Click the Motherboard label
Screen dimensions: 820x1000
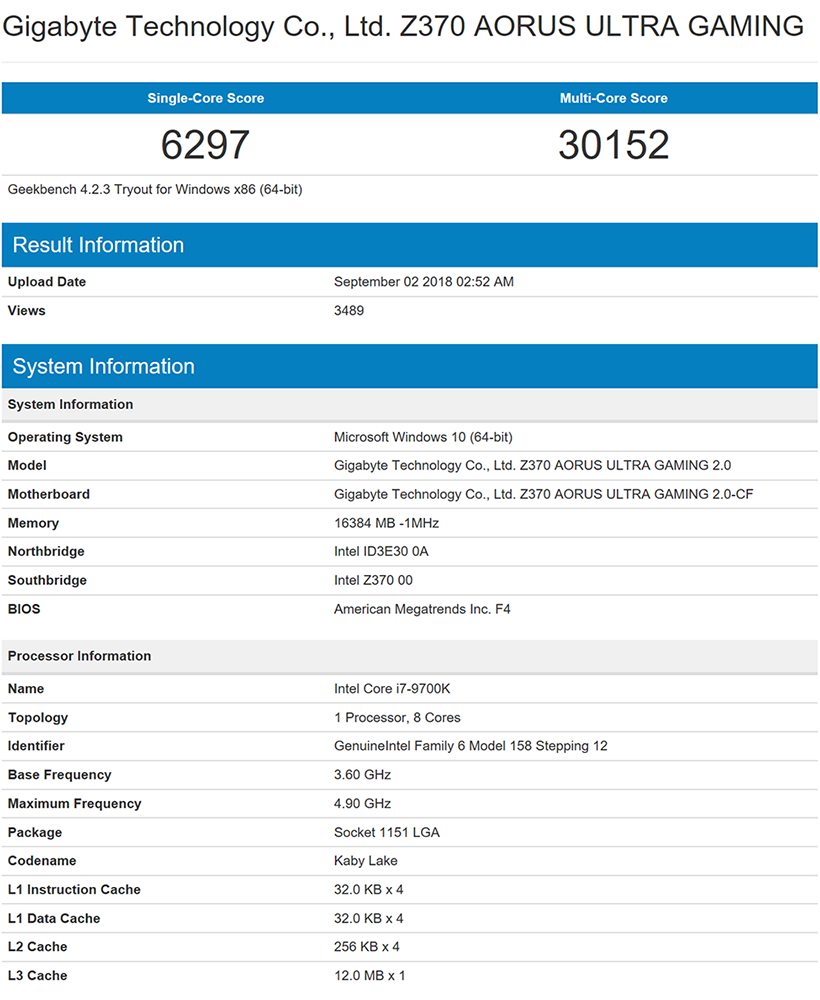tap(48, 494)
